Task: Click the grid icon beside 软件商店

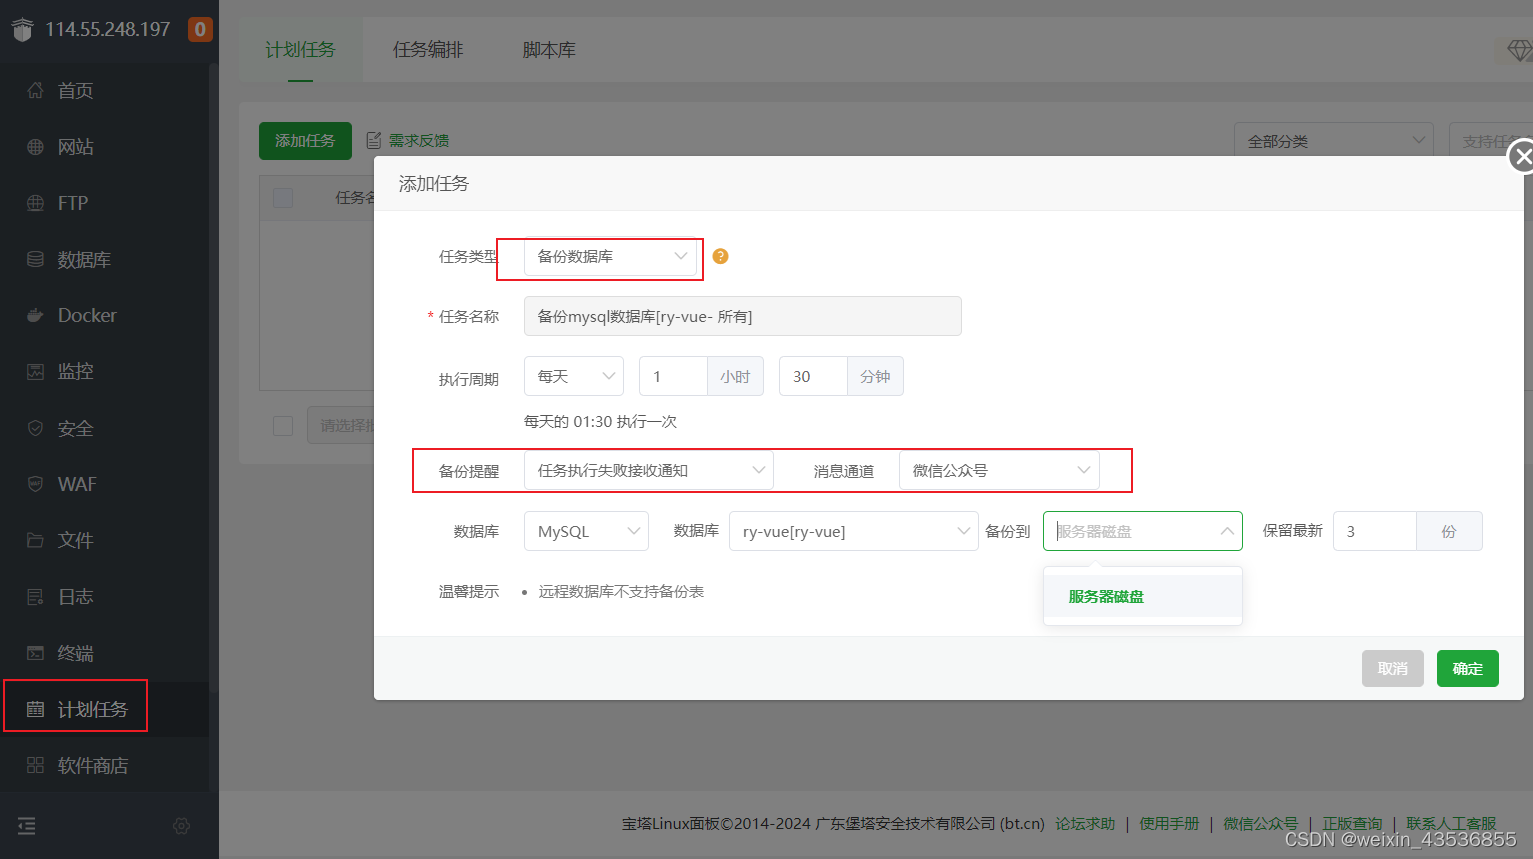Action: pyautogui.click(x=35, y=765)
